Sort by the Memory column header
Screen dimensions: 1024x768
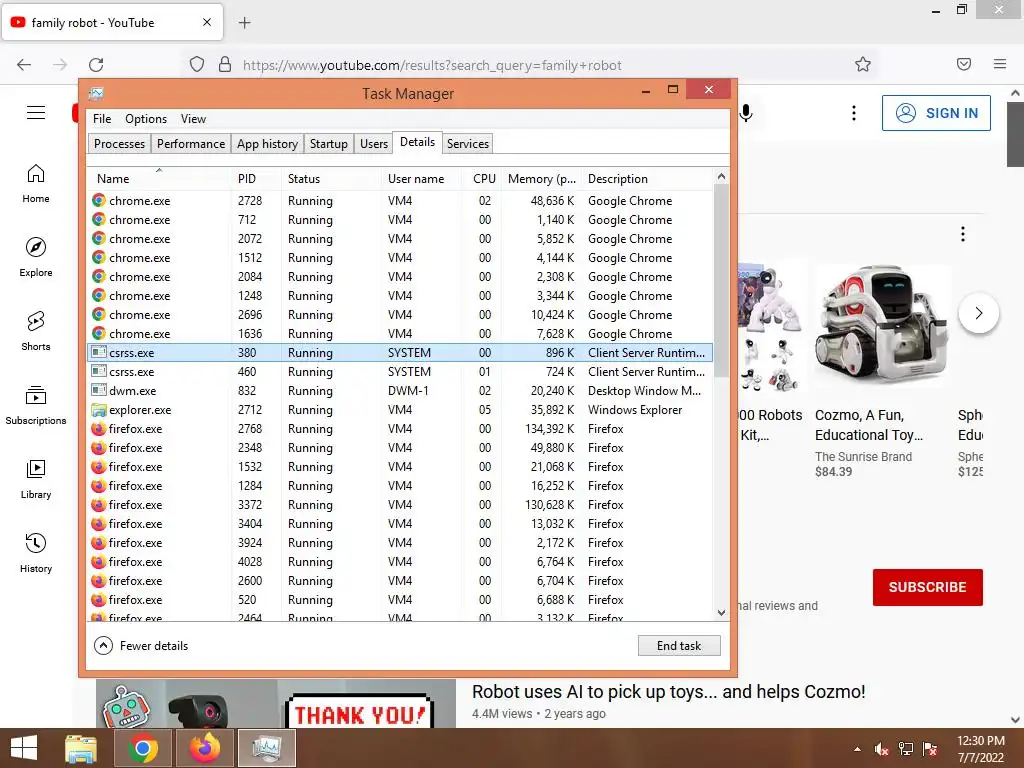541,179
